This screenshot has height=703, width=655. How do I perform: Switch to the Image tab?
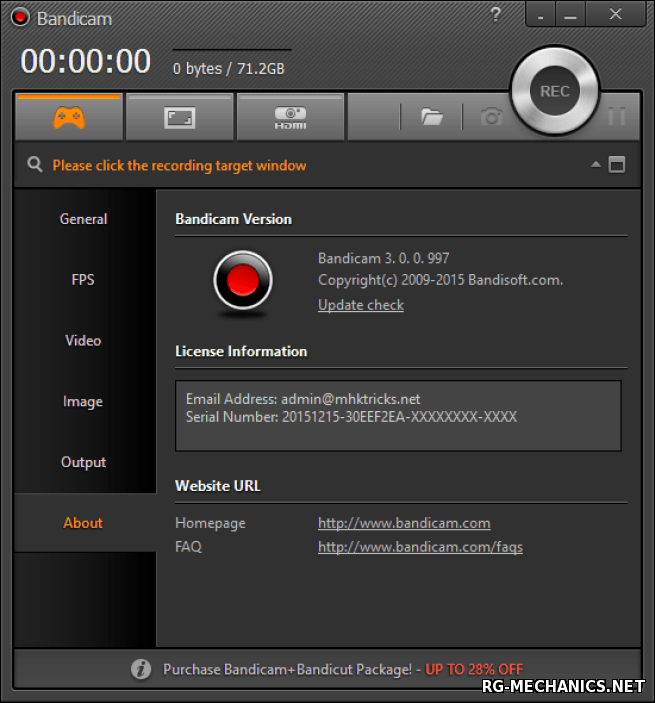coord(84,402)
